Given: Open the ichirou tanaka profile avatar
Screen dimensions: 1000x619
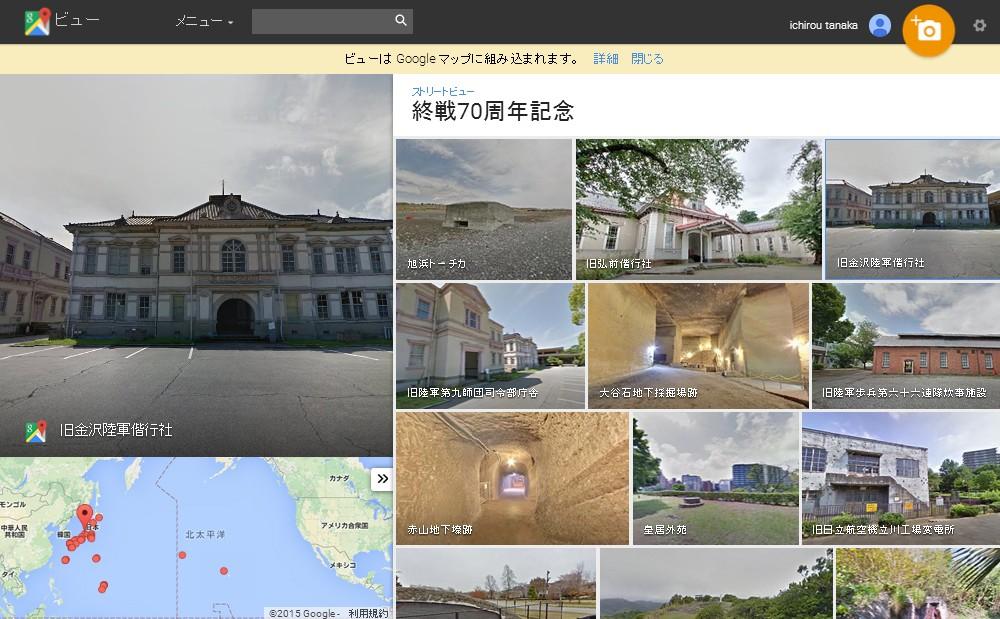Looking at the screenshot, I should click(880, 25).
